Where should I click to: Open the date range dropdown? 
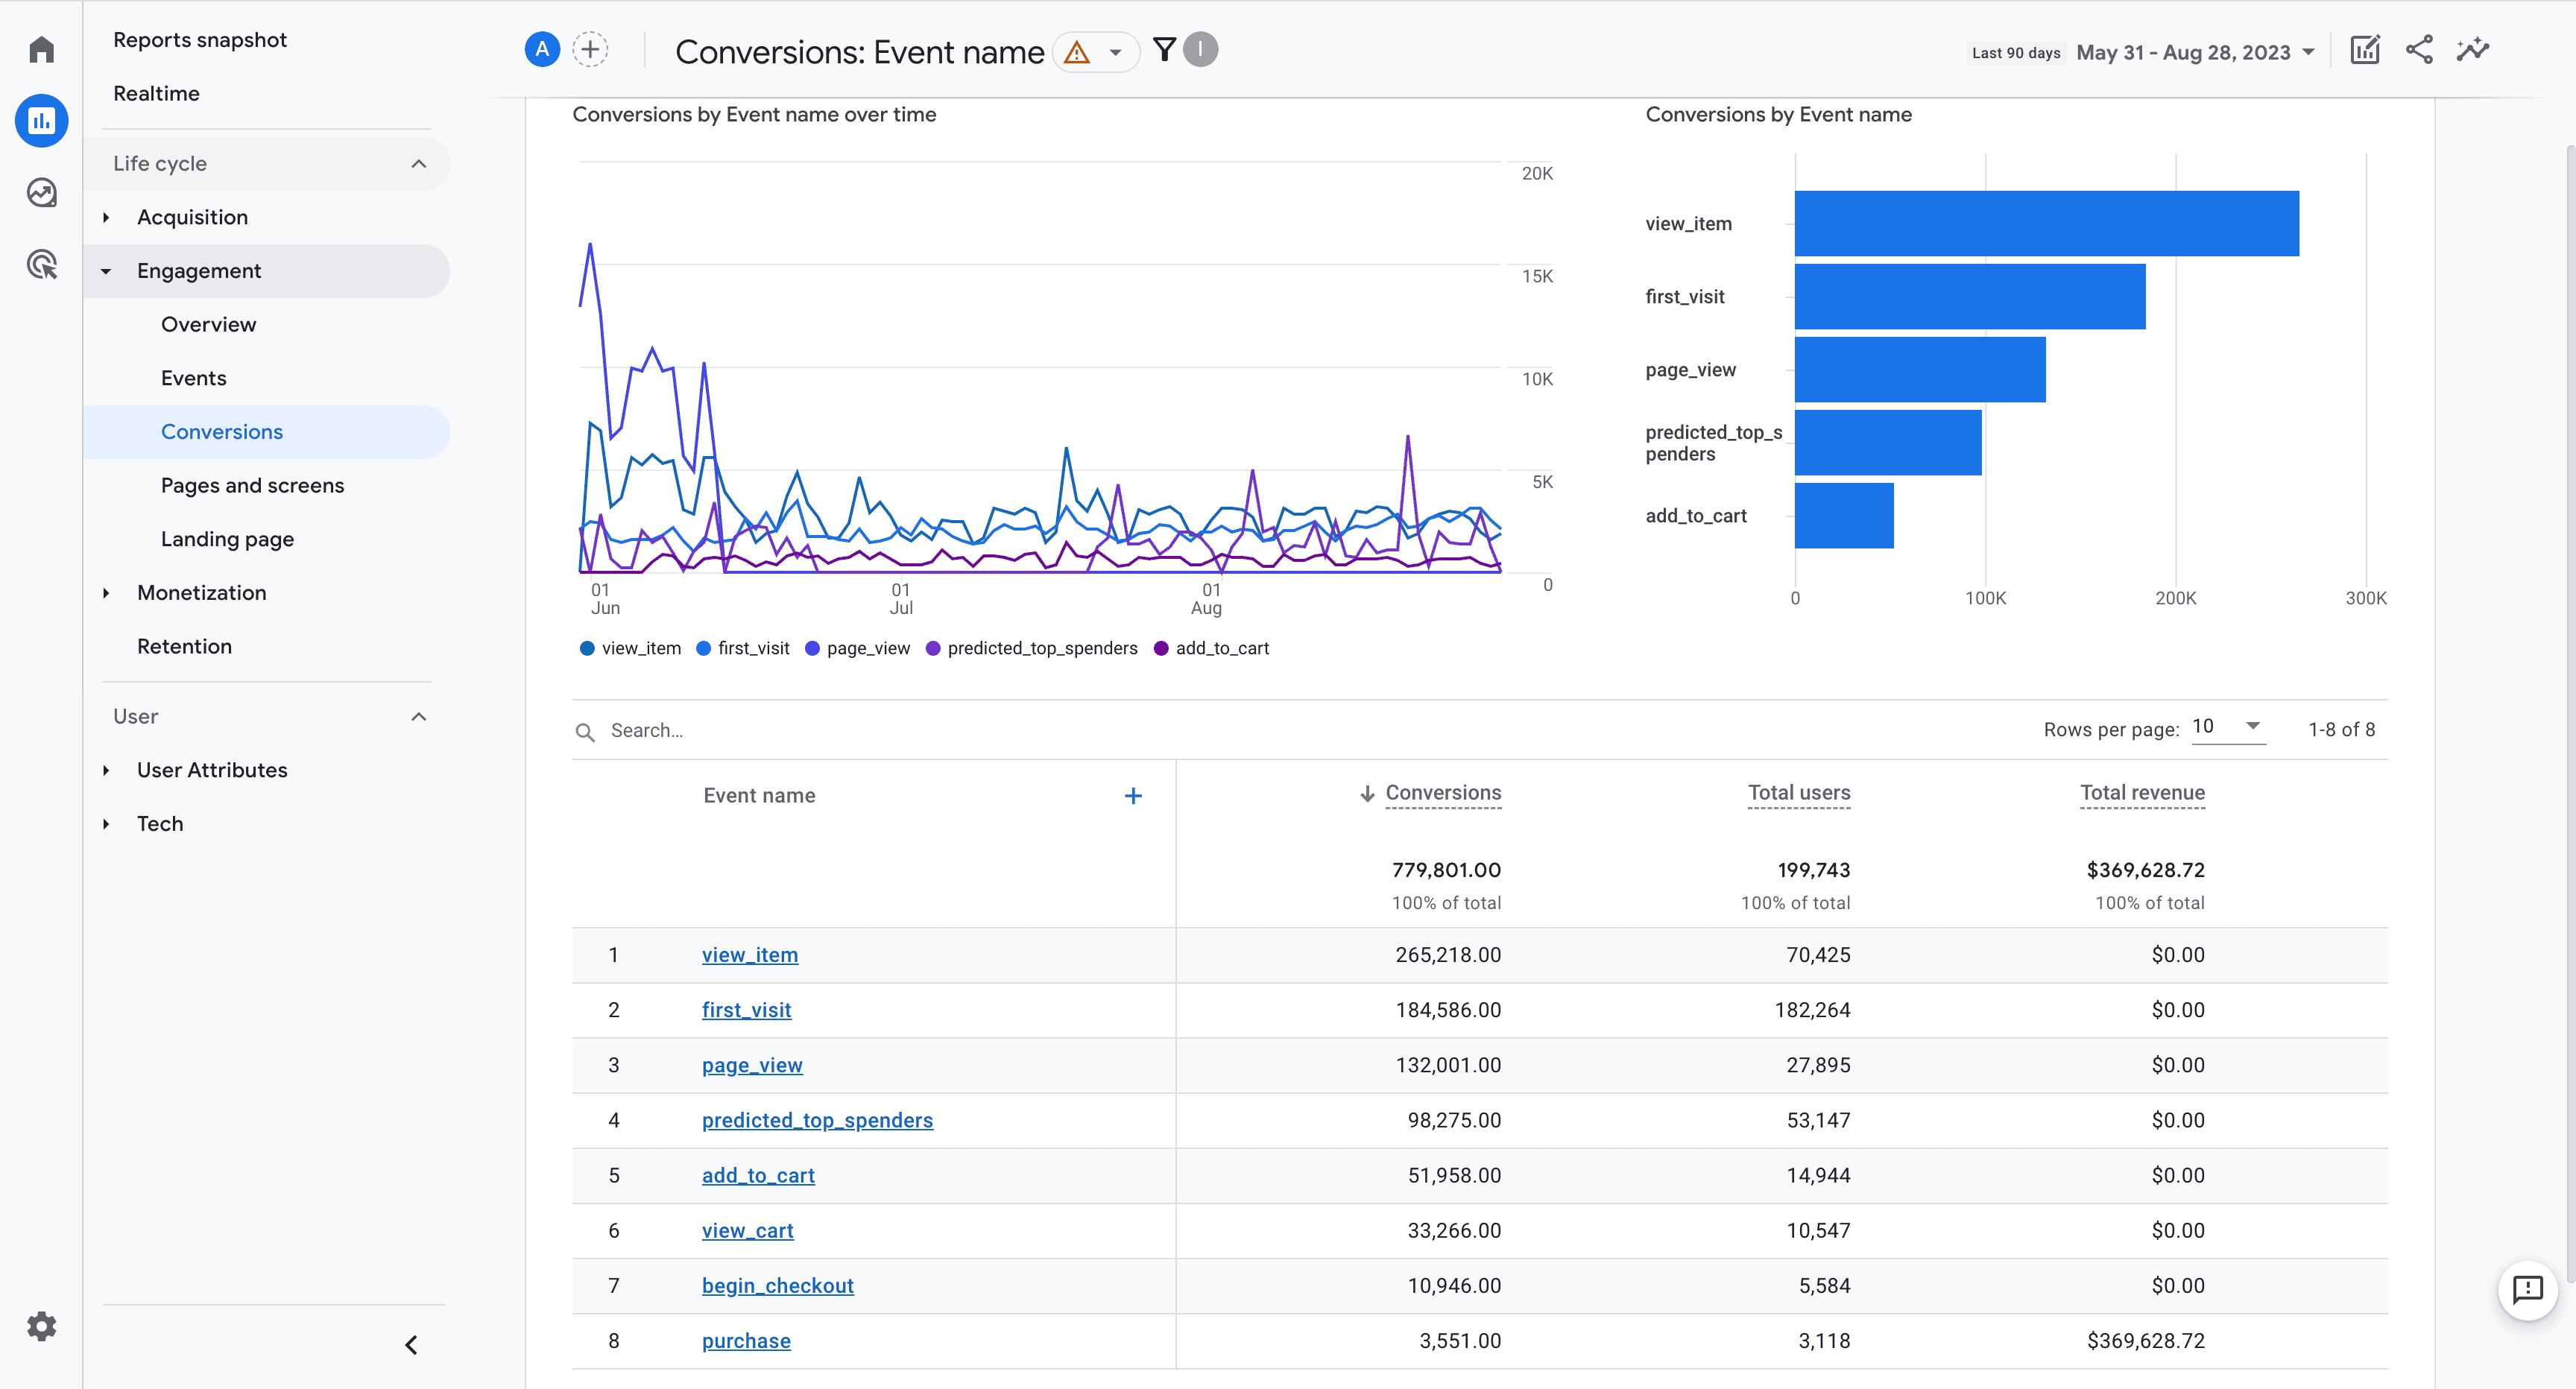pyautogui.click(x=2196, y=52)
